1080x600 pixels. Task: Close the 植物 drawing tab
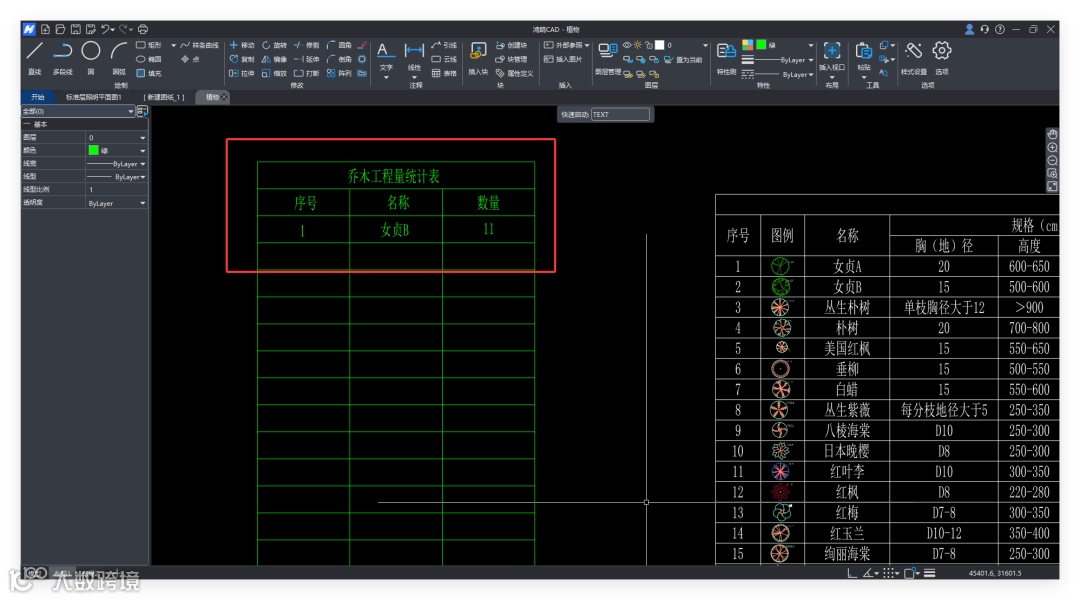(x=224, y=97)
